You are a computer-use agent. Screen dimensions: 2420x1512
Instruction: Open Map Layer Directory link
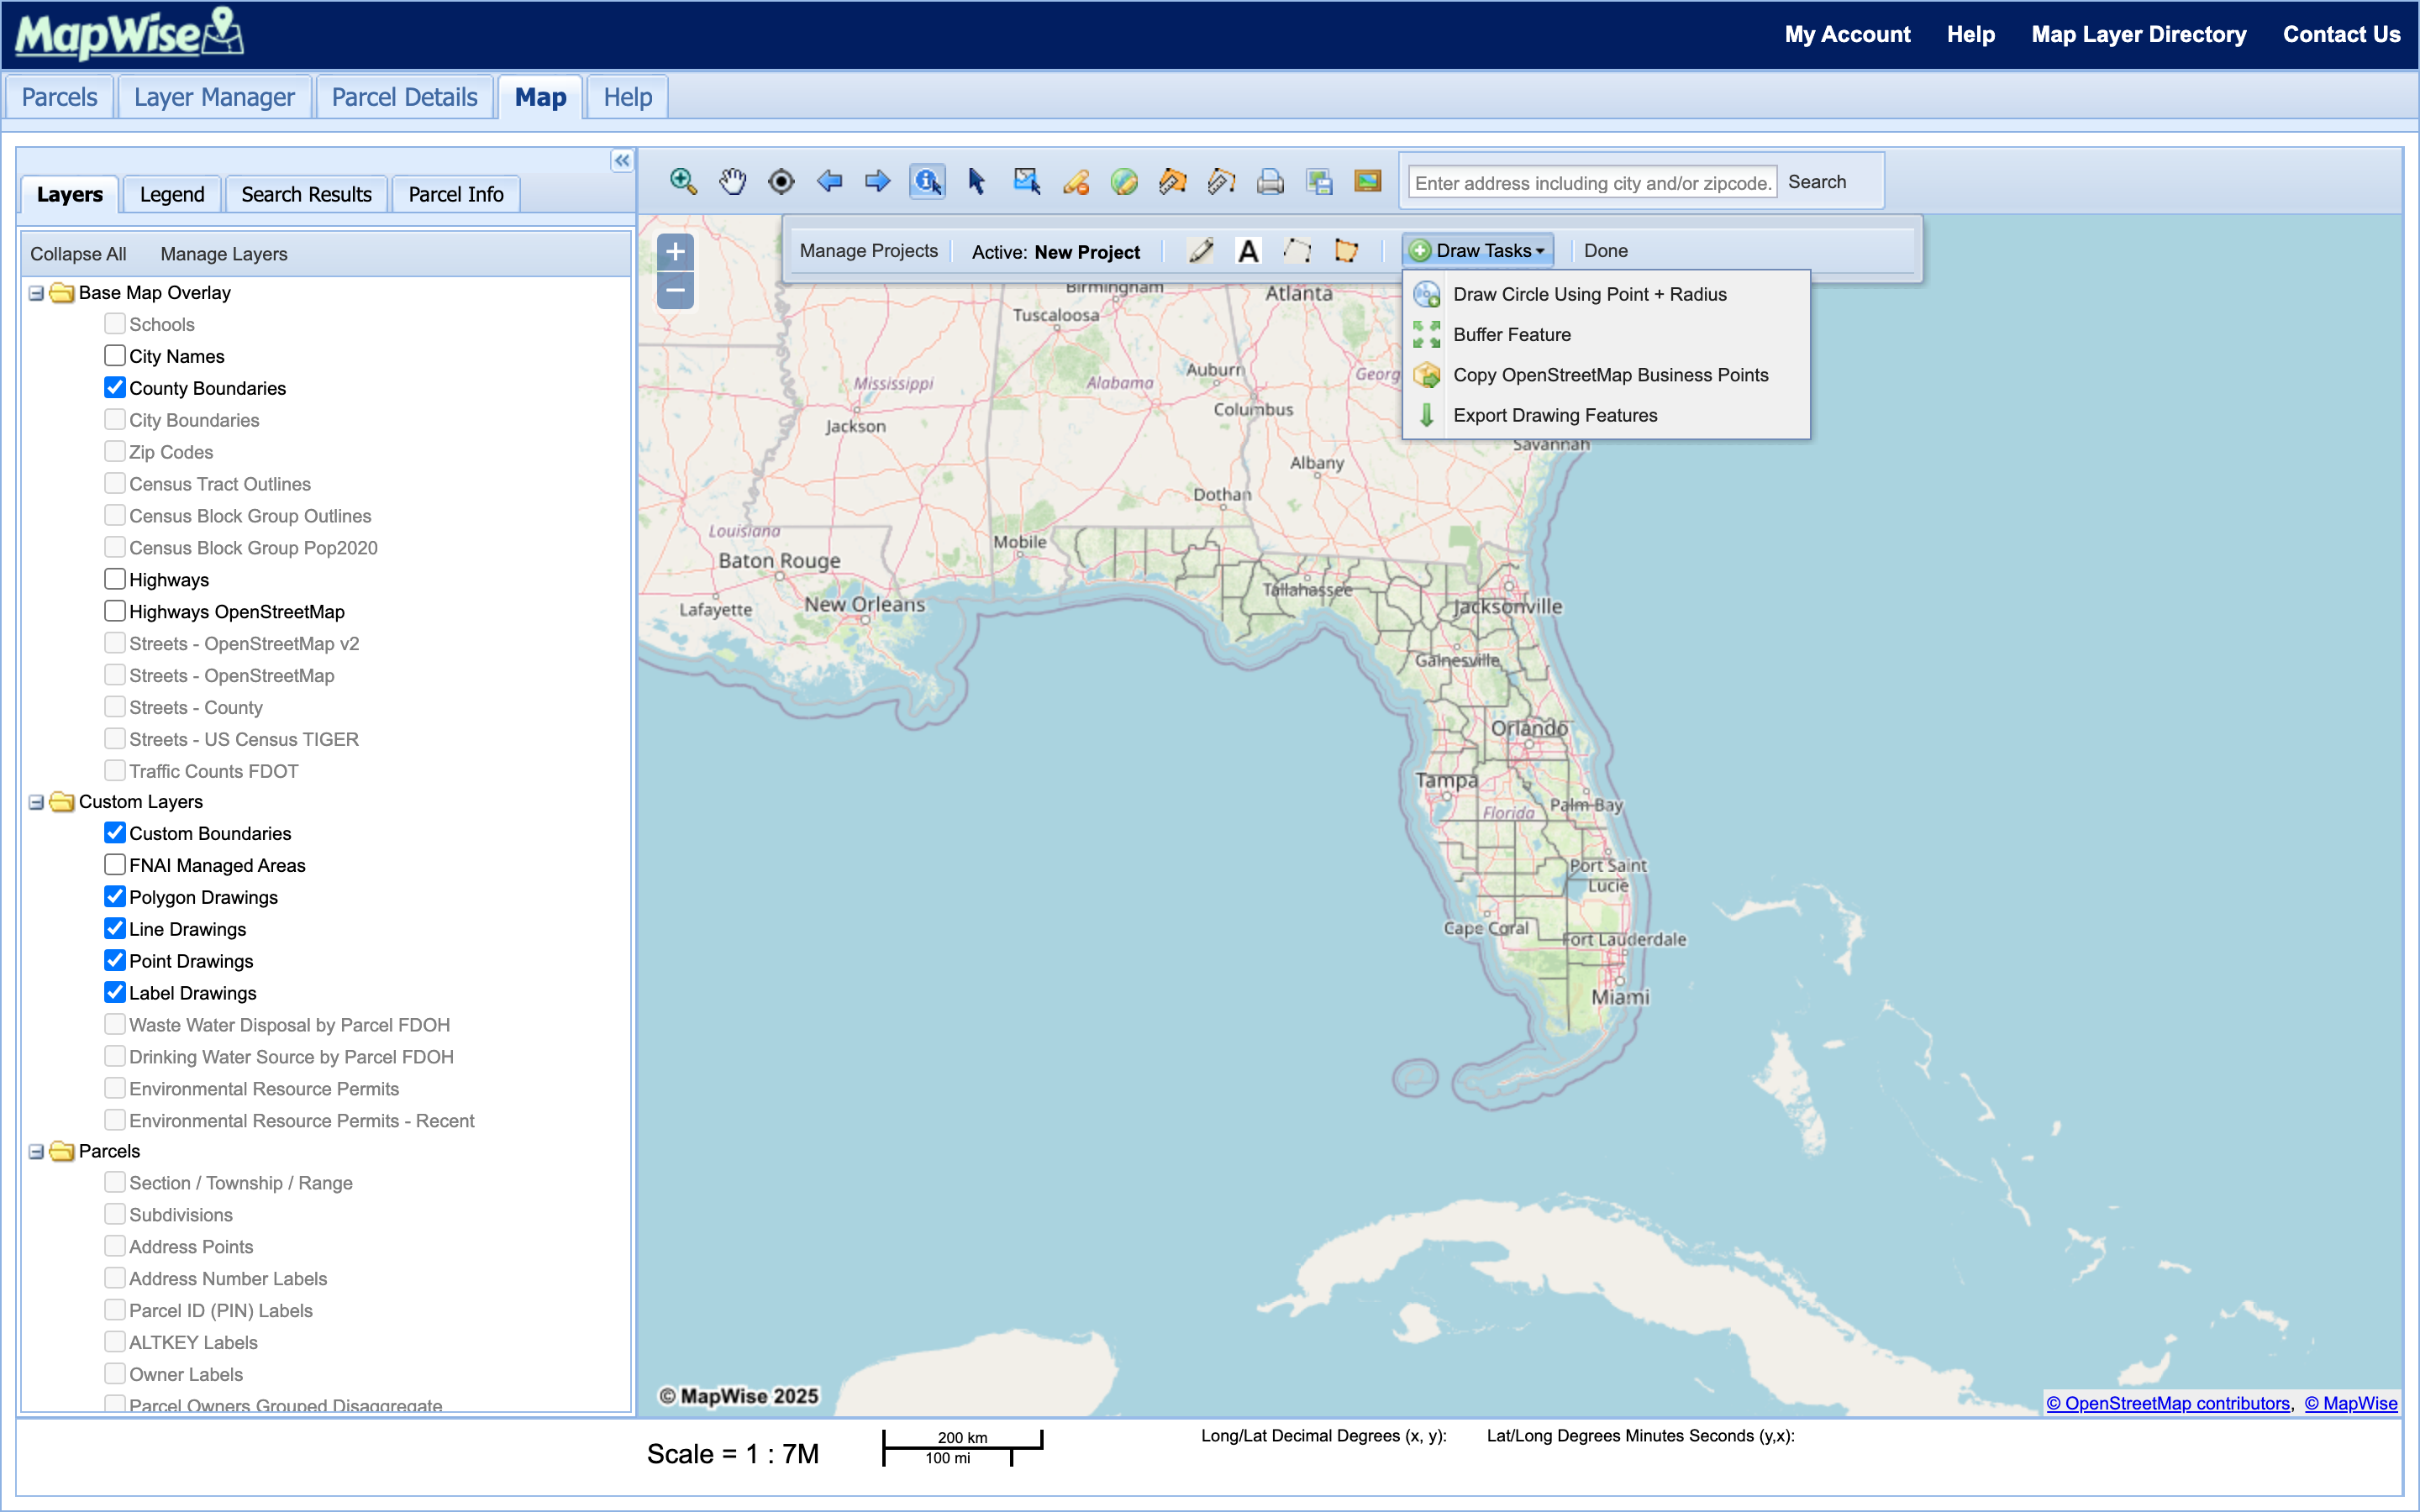click(x=2138, y=34)
